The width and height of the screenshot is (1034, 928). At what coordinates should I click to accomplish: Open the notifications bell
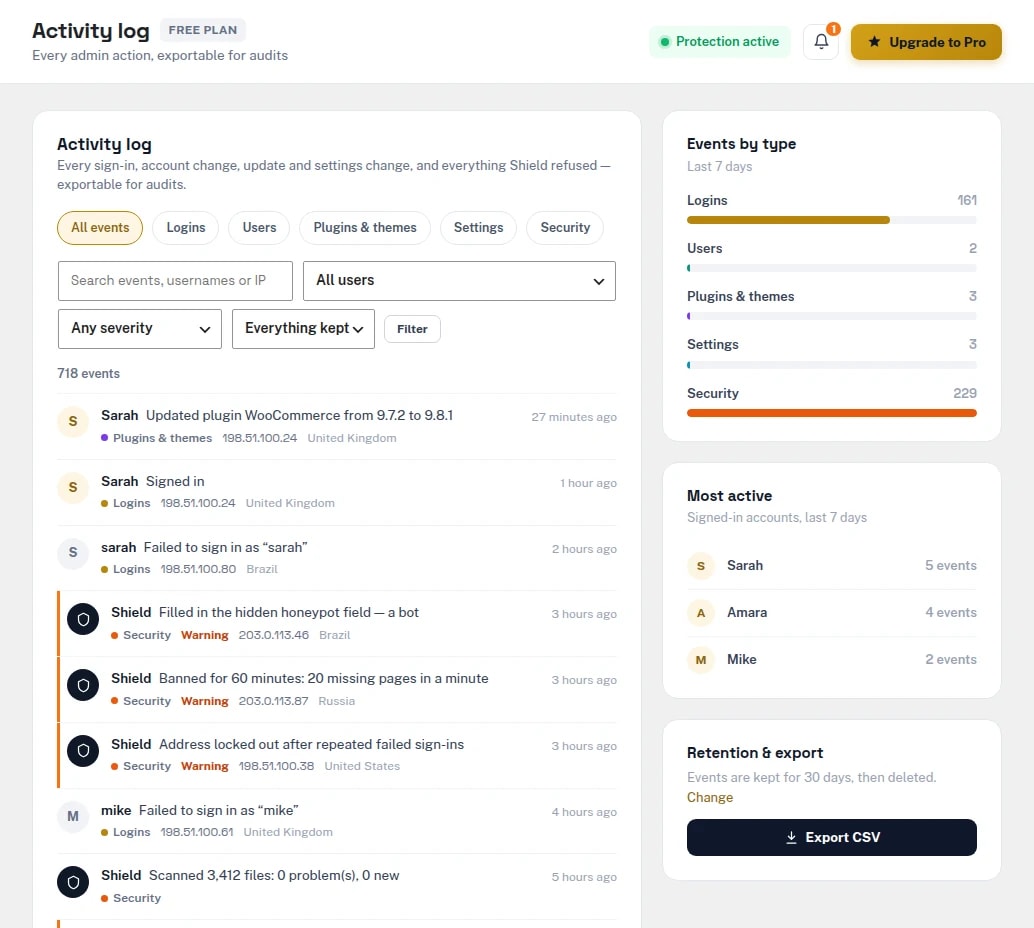coord(820,42)
